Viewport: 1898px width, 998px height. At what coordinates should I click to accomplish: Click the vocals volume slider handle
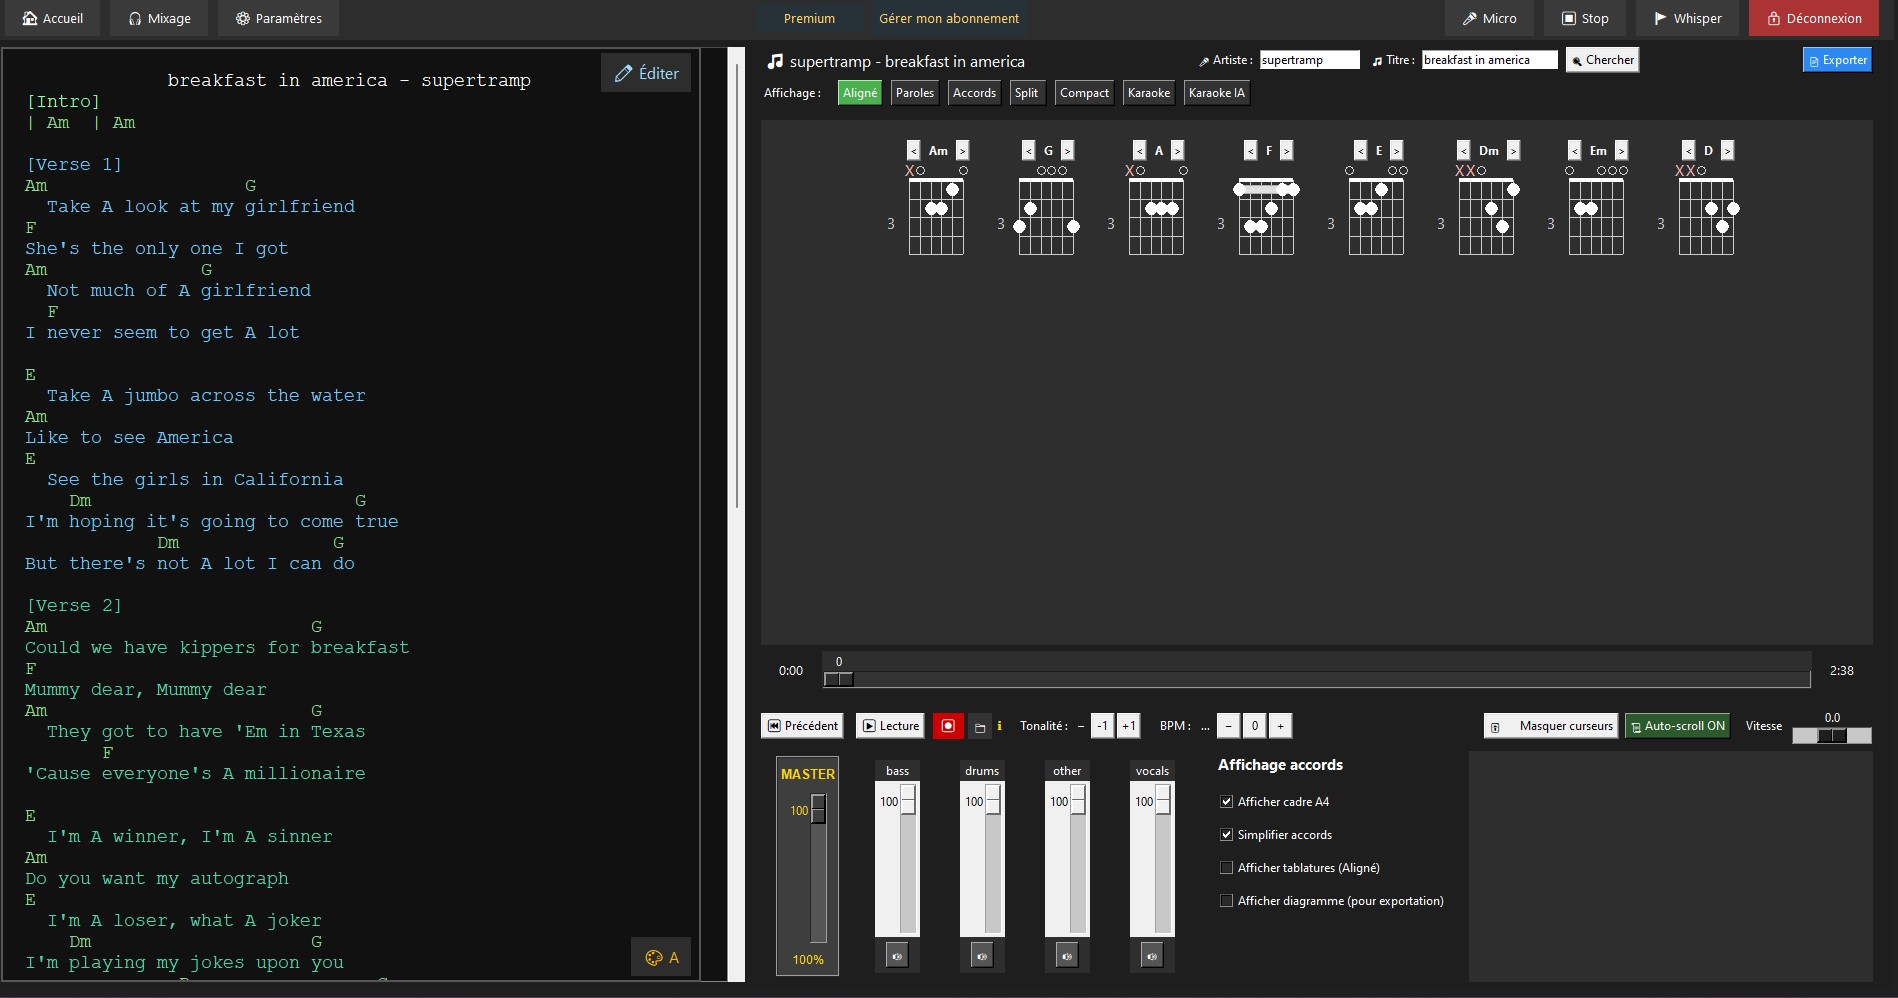click(x=1163, y=800)
